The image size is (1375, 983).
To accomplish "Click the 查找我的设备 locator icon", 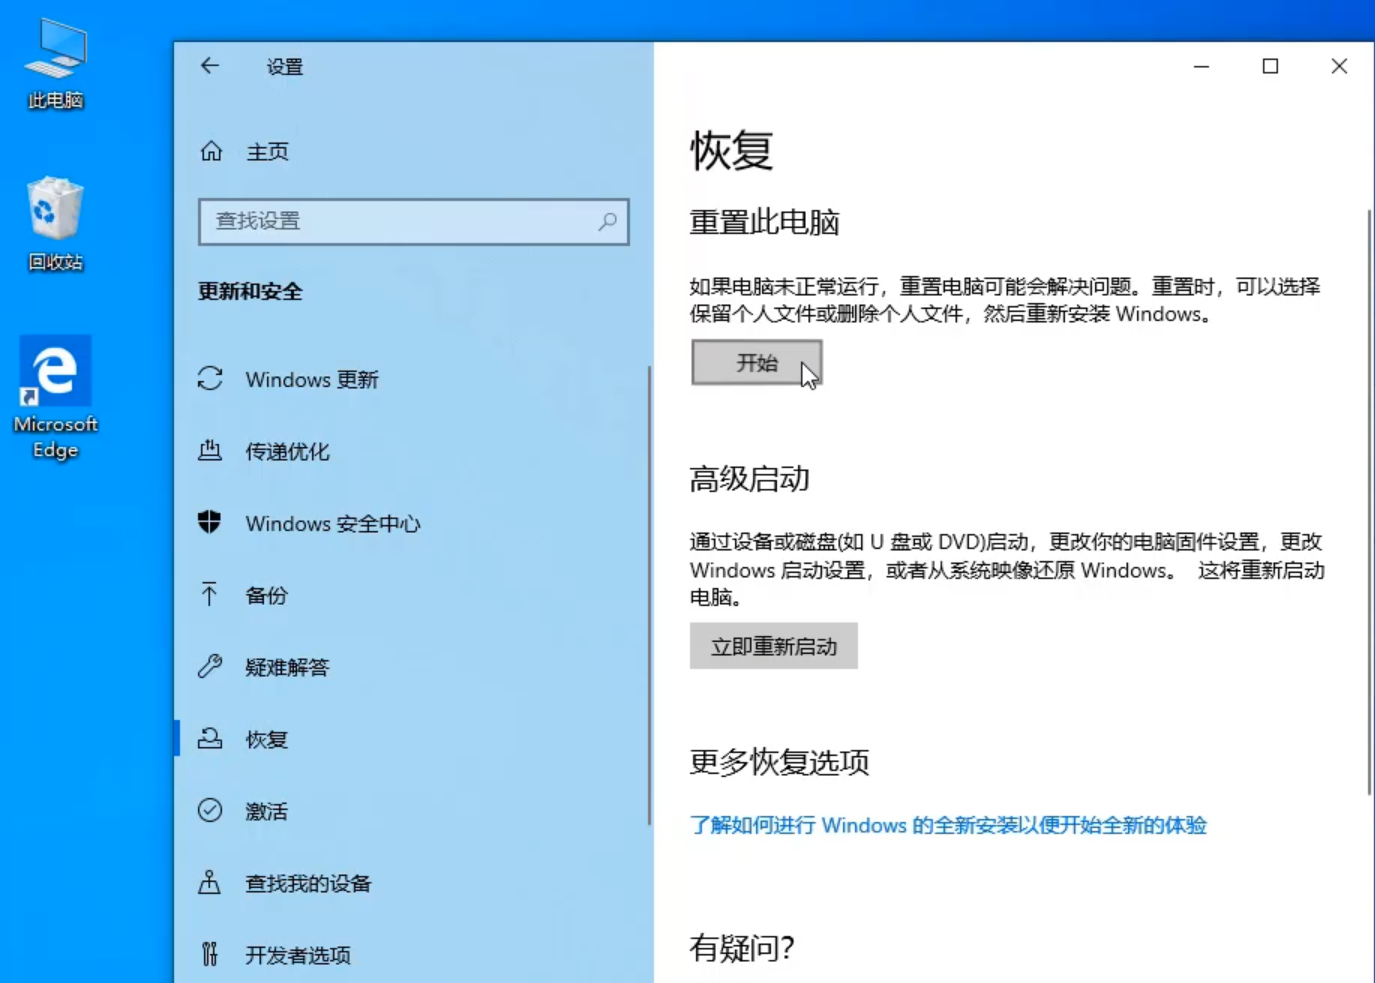I will (x=210, y=883).
